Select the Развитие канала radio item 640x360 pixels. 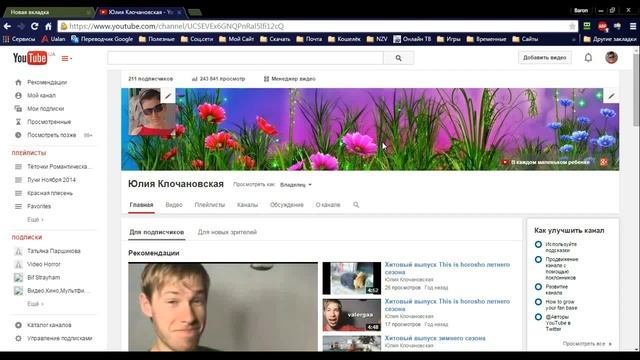[538, 287]
